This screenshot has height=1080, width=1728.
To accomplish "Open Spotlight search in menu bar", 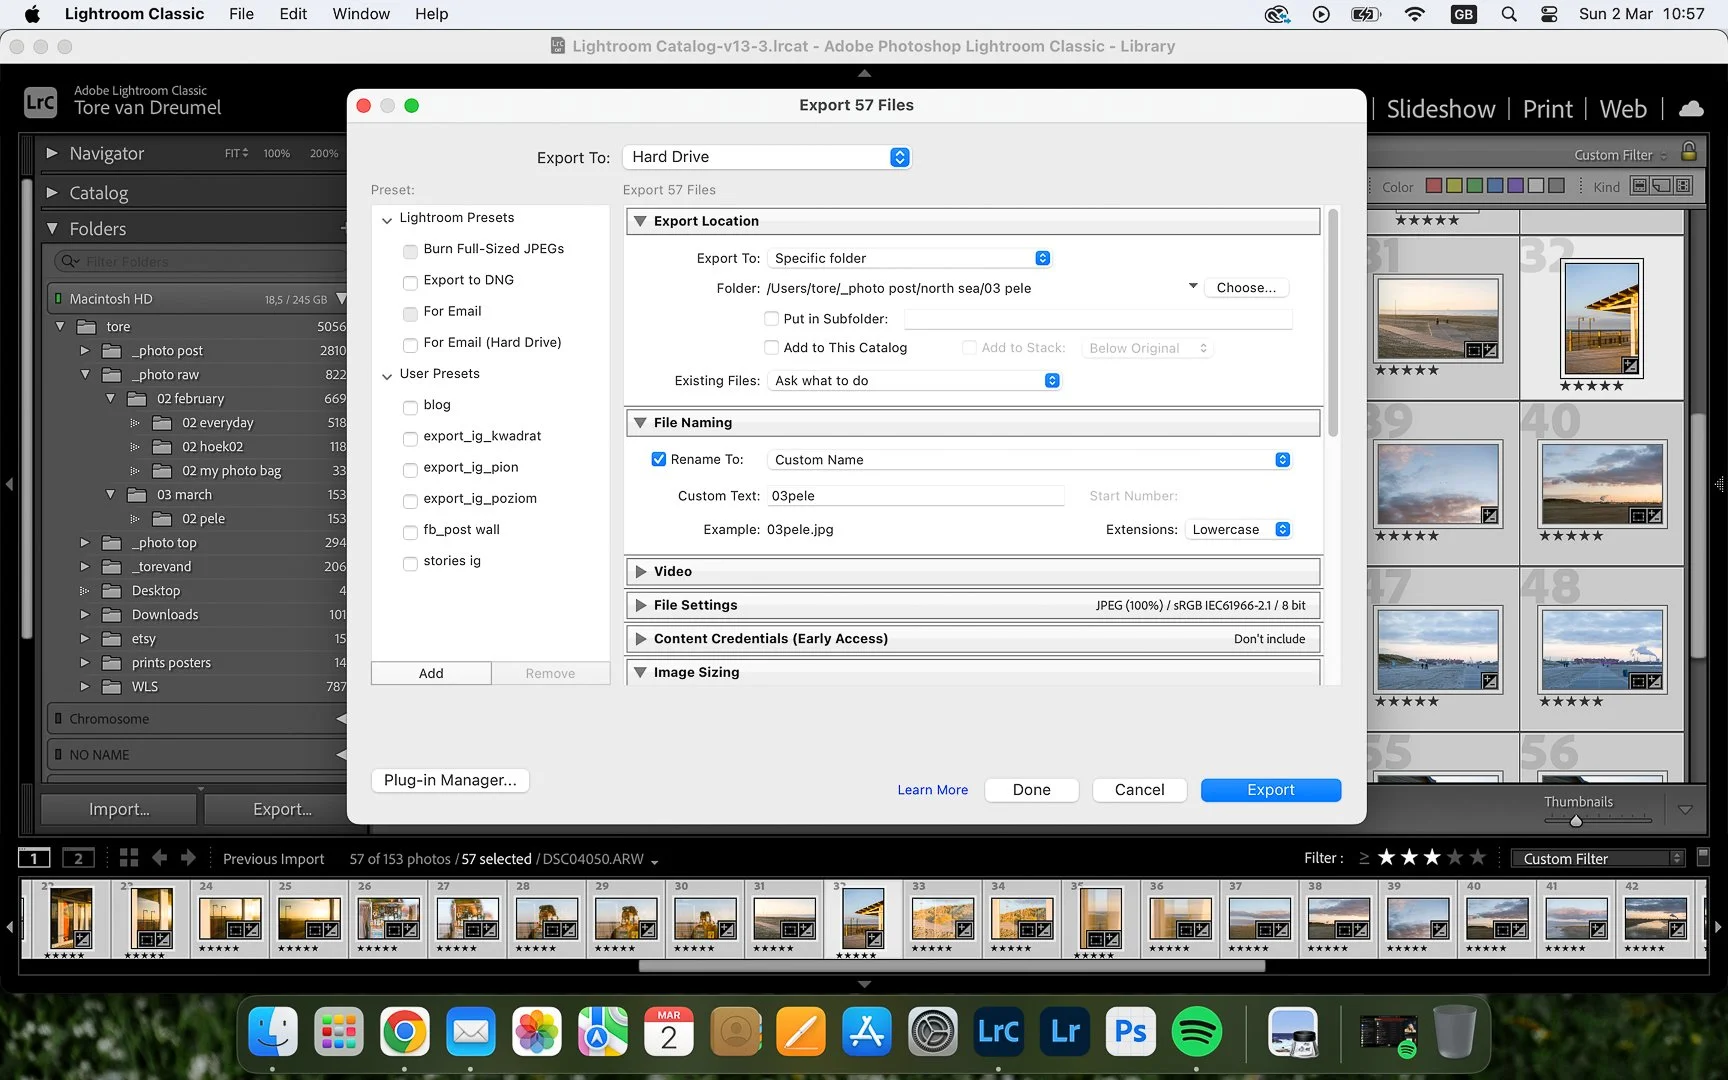I will 1509,14.
